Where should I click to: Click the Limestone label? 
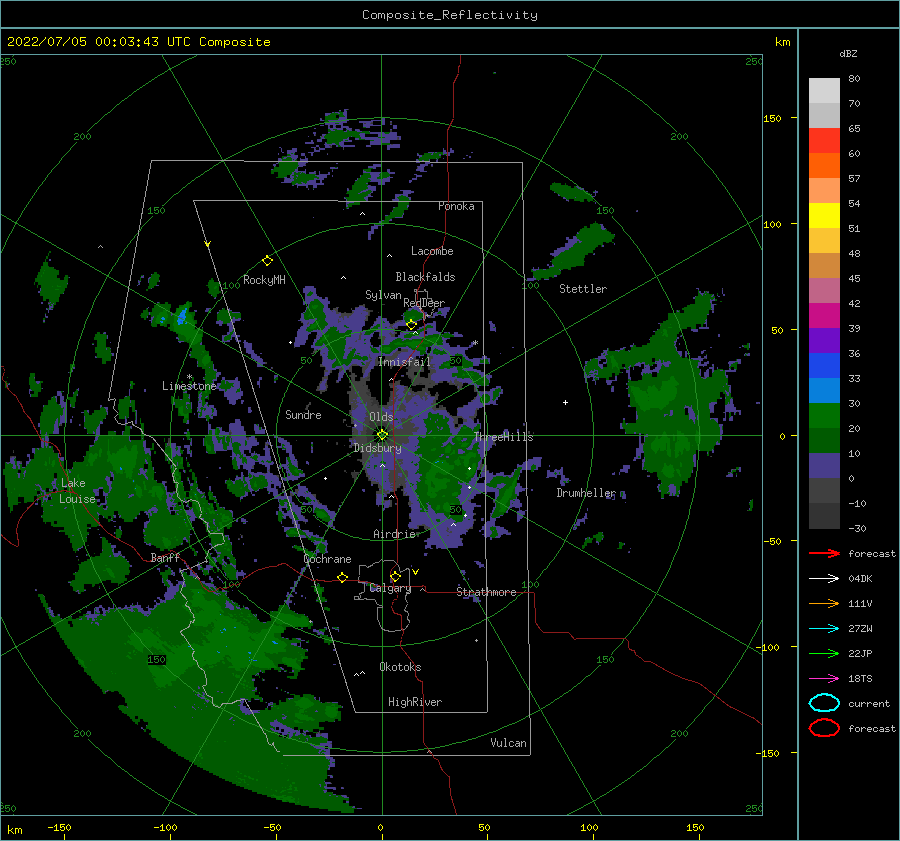pos(189,386)
